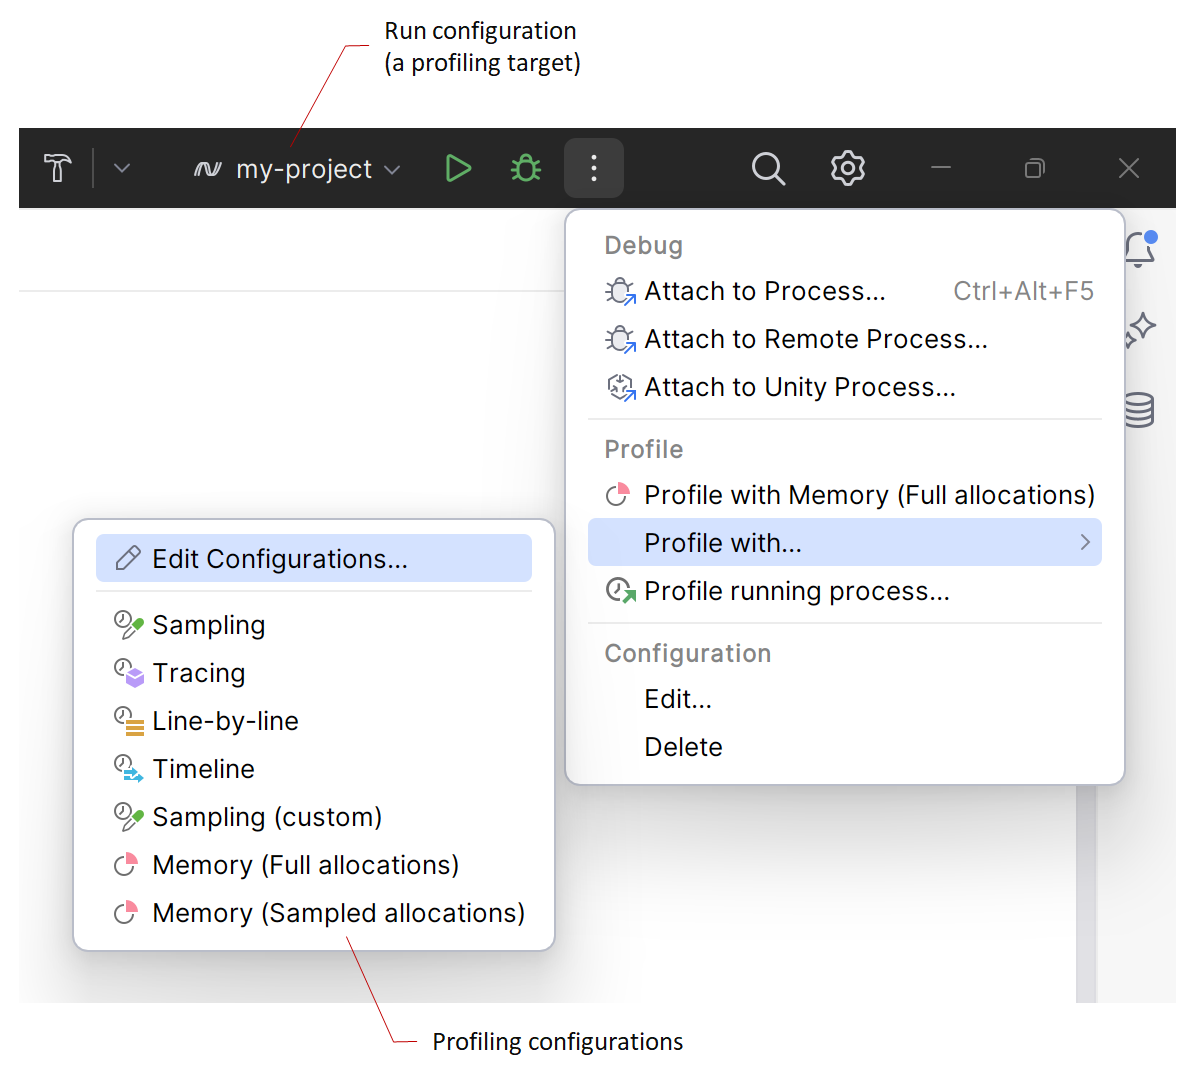Screen dimensions: 1204x1071
Task: Choose Profile running process
Action: coord(797,590)
